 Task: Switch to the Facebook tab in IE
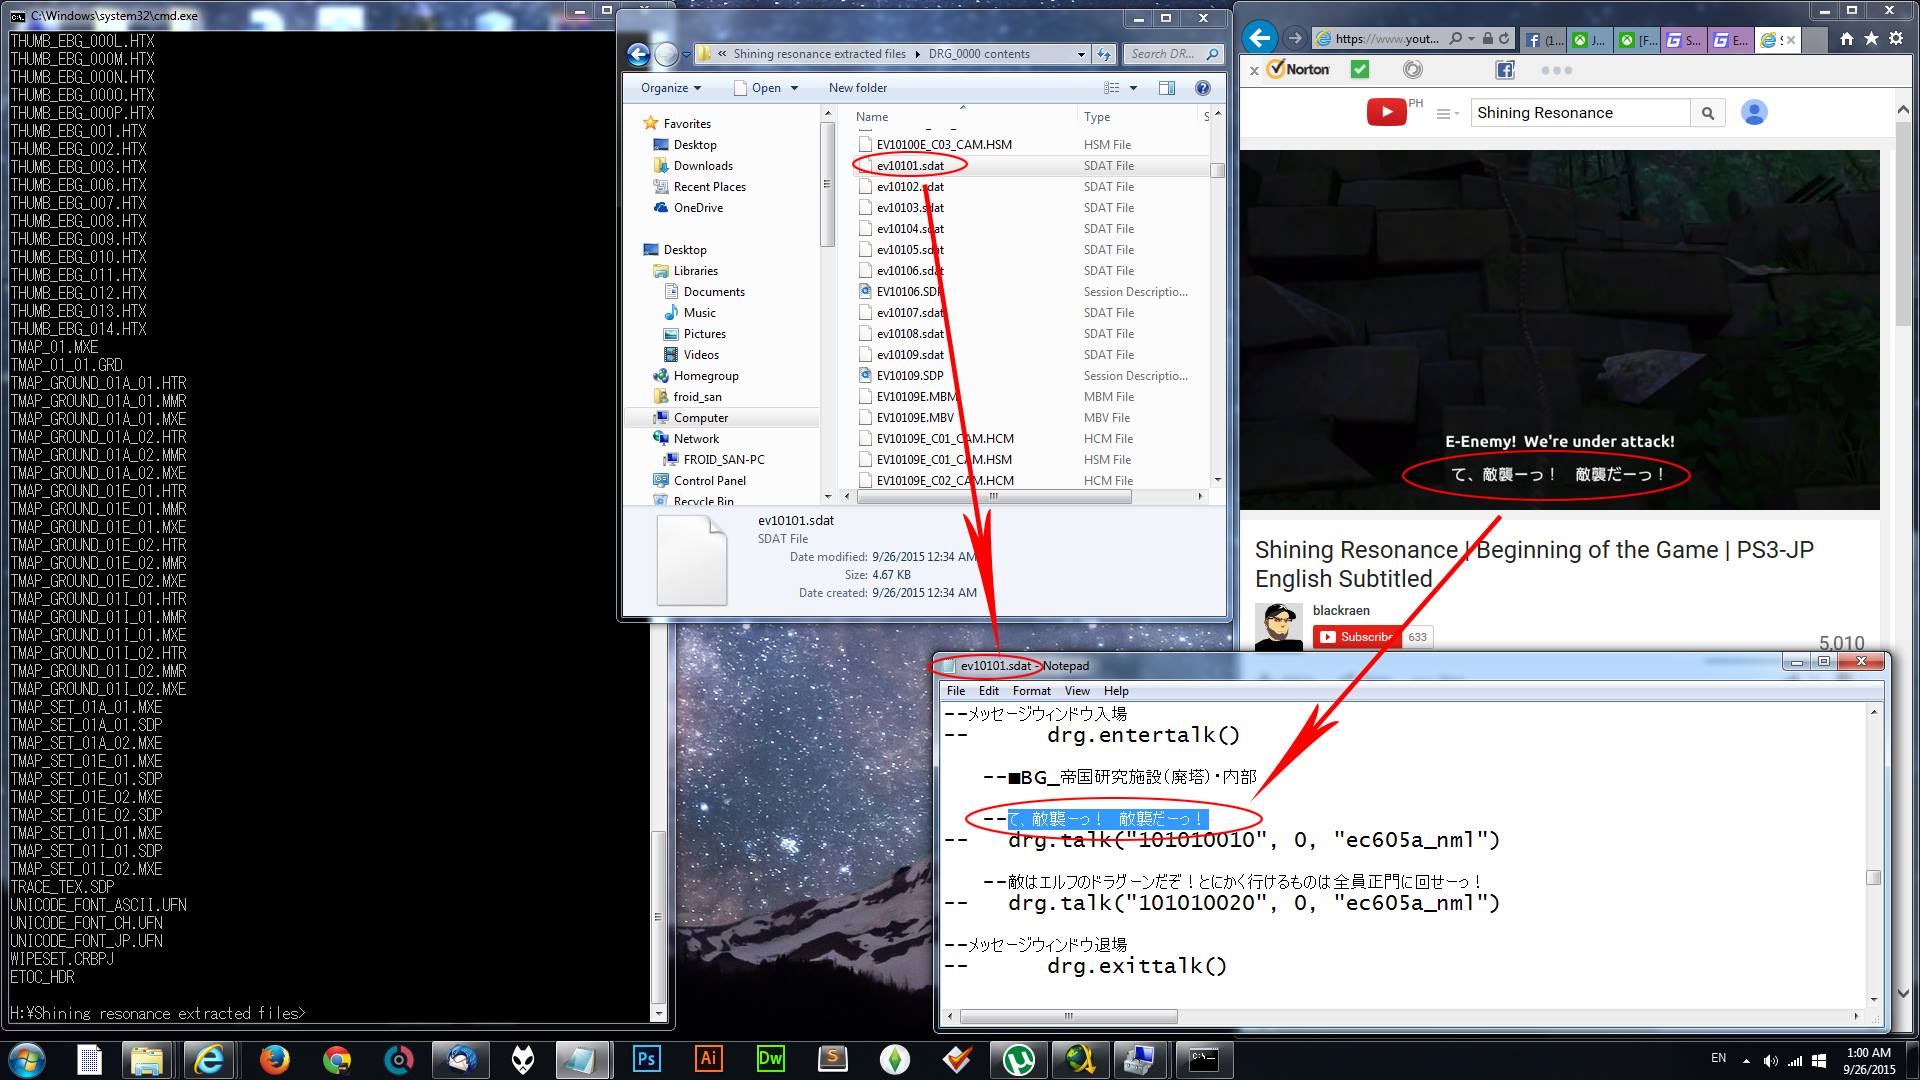tap(1543, 39)
